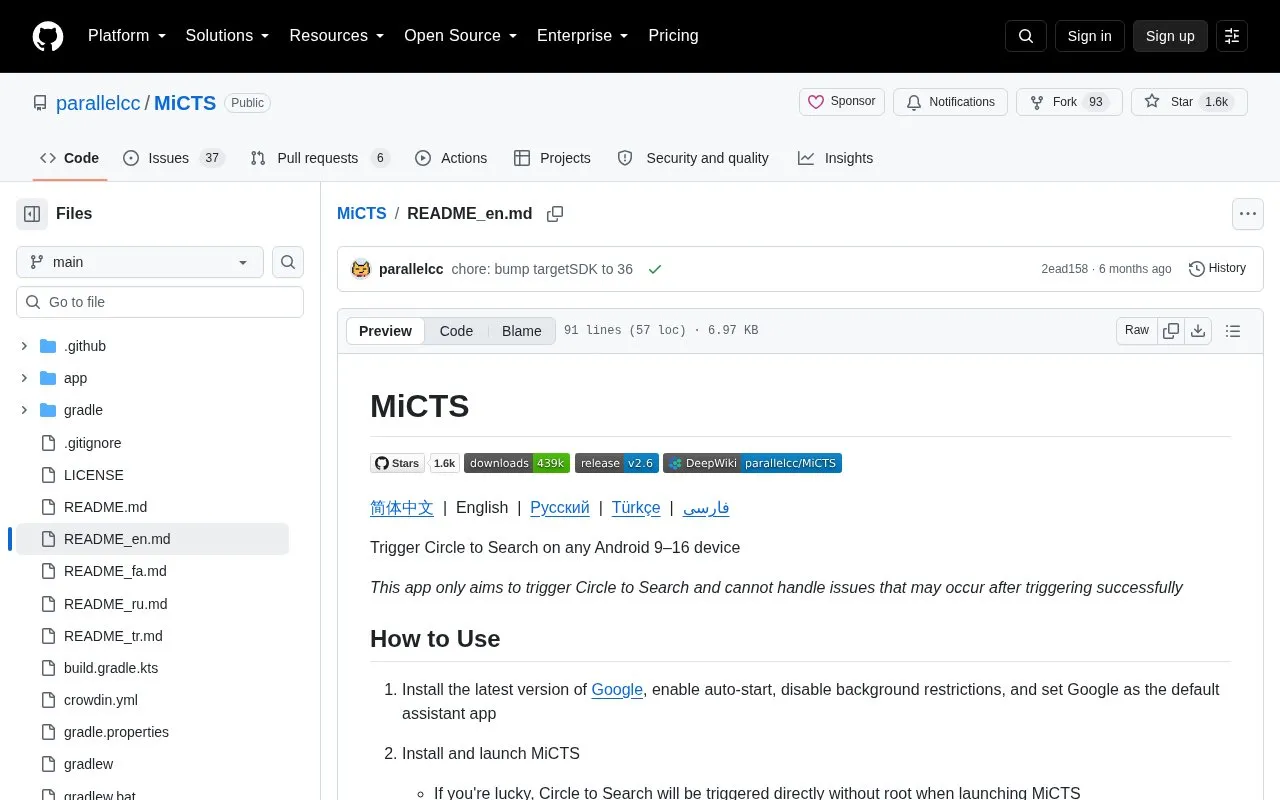Open the Pull requests tab
The height and width of the screenshot is (800, 1280).
pos(319,158)
